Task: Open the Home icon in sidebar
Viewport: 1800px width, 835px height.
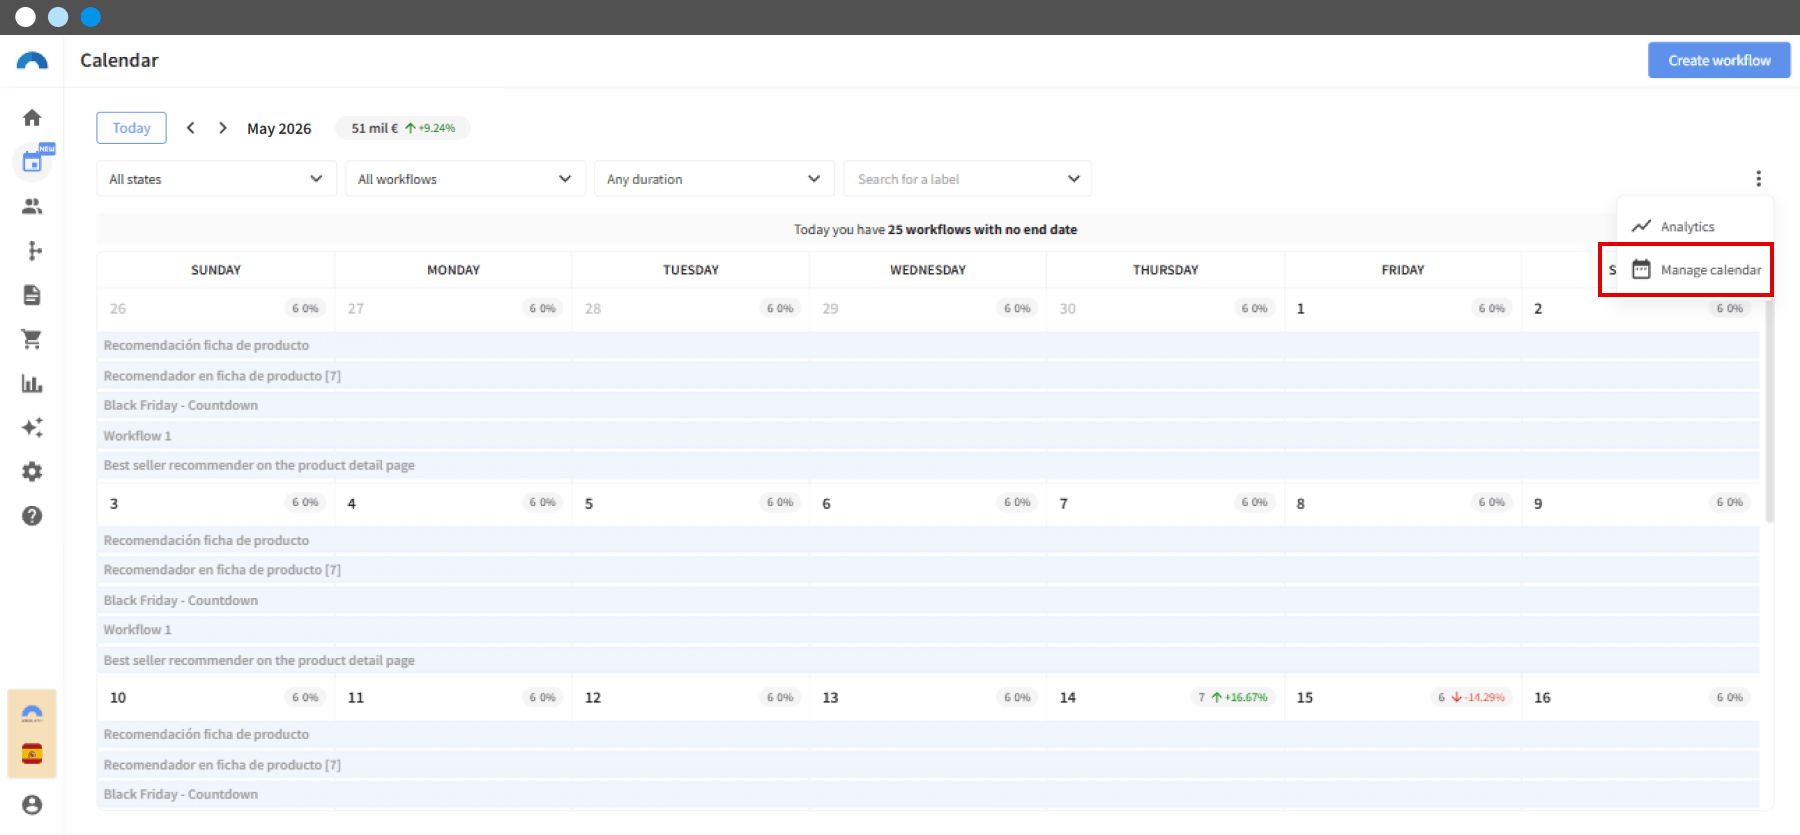Action: (x=32, y=118)
